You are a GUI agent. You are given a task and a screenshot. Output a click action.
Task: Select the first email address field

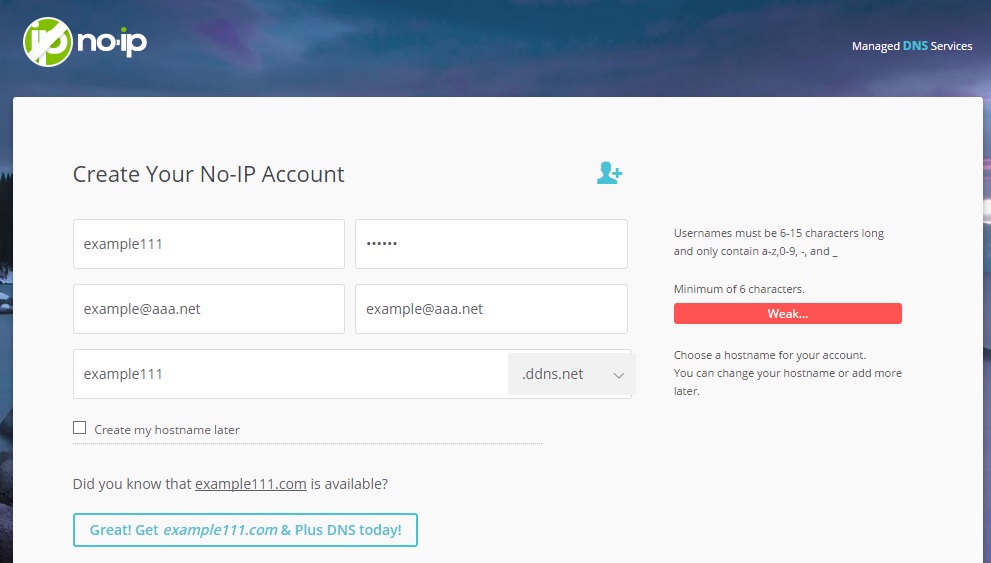pyautogui.click(x=208, y=309)
